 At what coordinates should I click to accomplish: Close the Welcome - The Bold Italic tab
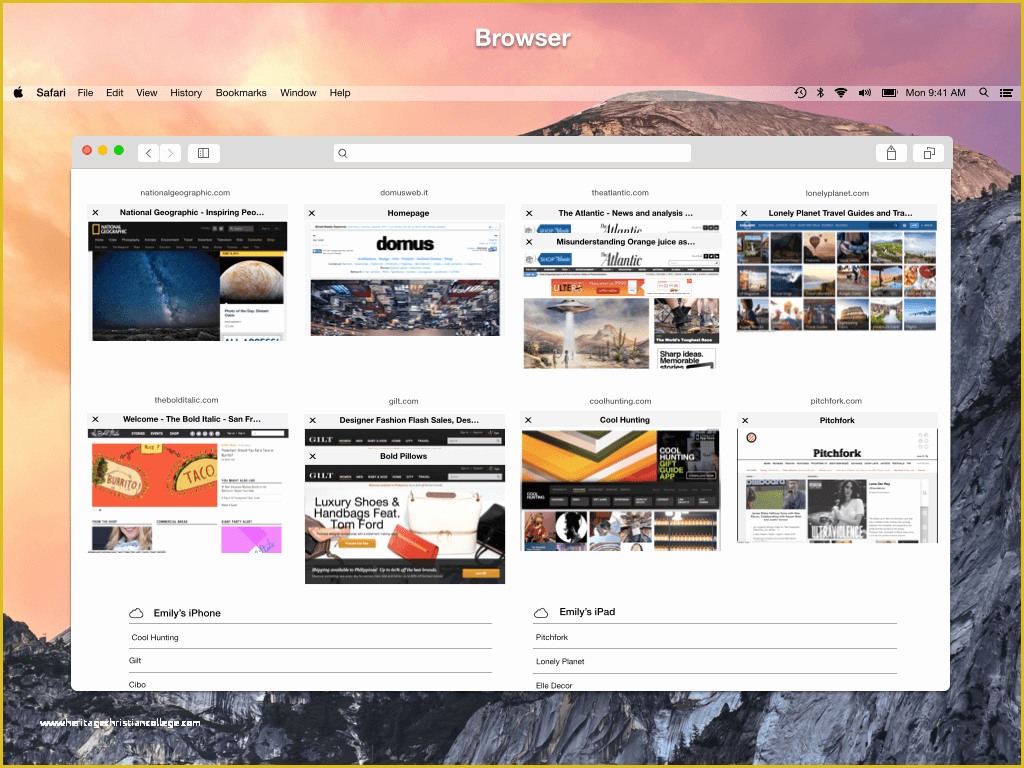pyautogui.click(x=95, y=419)
